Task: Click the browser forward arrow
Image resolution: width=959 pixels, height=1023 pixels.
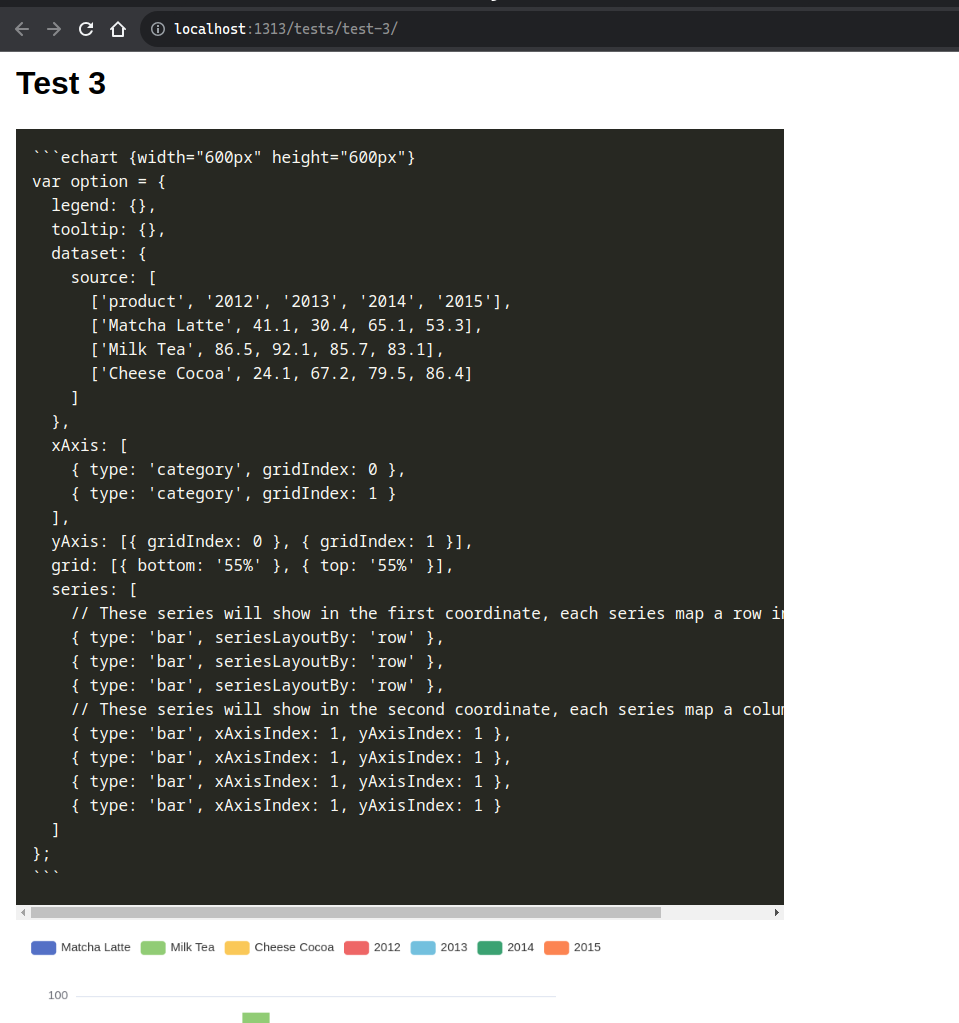Action: click(54, 29)
